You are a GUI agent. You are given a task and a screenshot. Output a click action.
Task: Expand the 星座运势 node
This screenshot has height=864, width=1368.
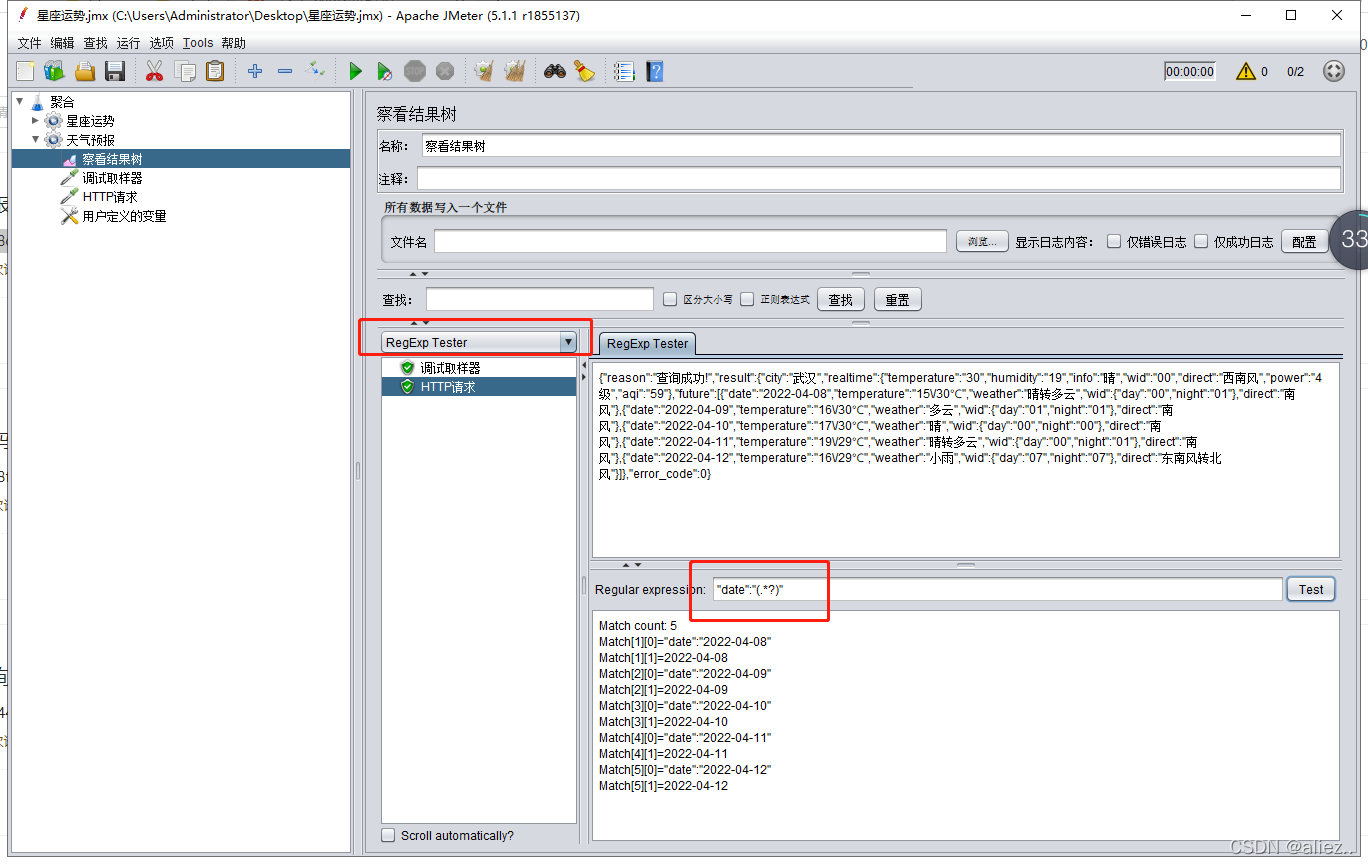[x=36, y=120]
